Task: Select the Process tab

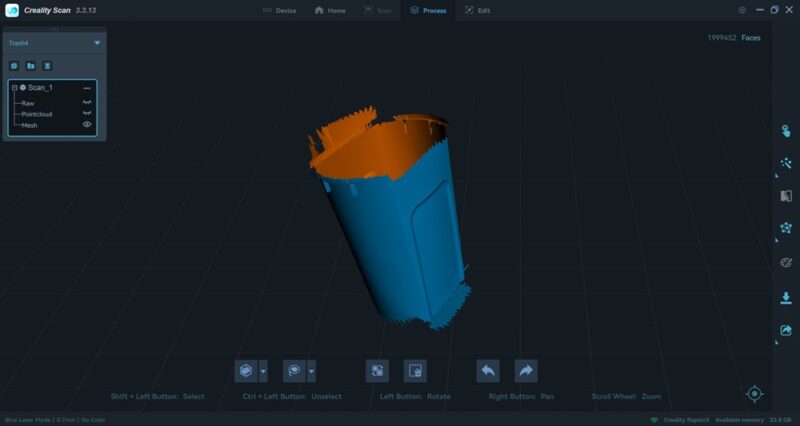Action: [429, 10]
